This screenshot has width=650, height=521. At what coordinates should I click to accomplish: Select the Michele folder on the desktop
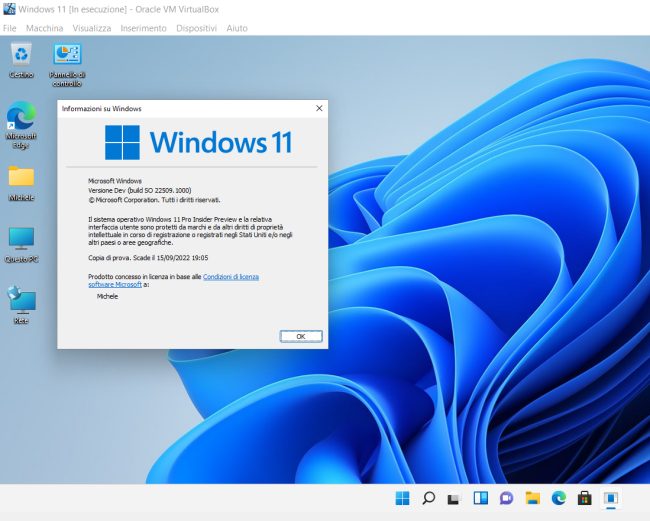pyautogui.click(x=21, y=179)
